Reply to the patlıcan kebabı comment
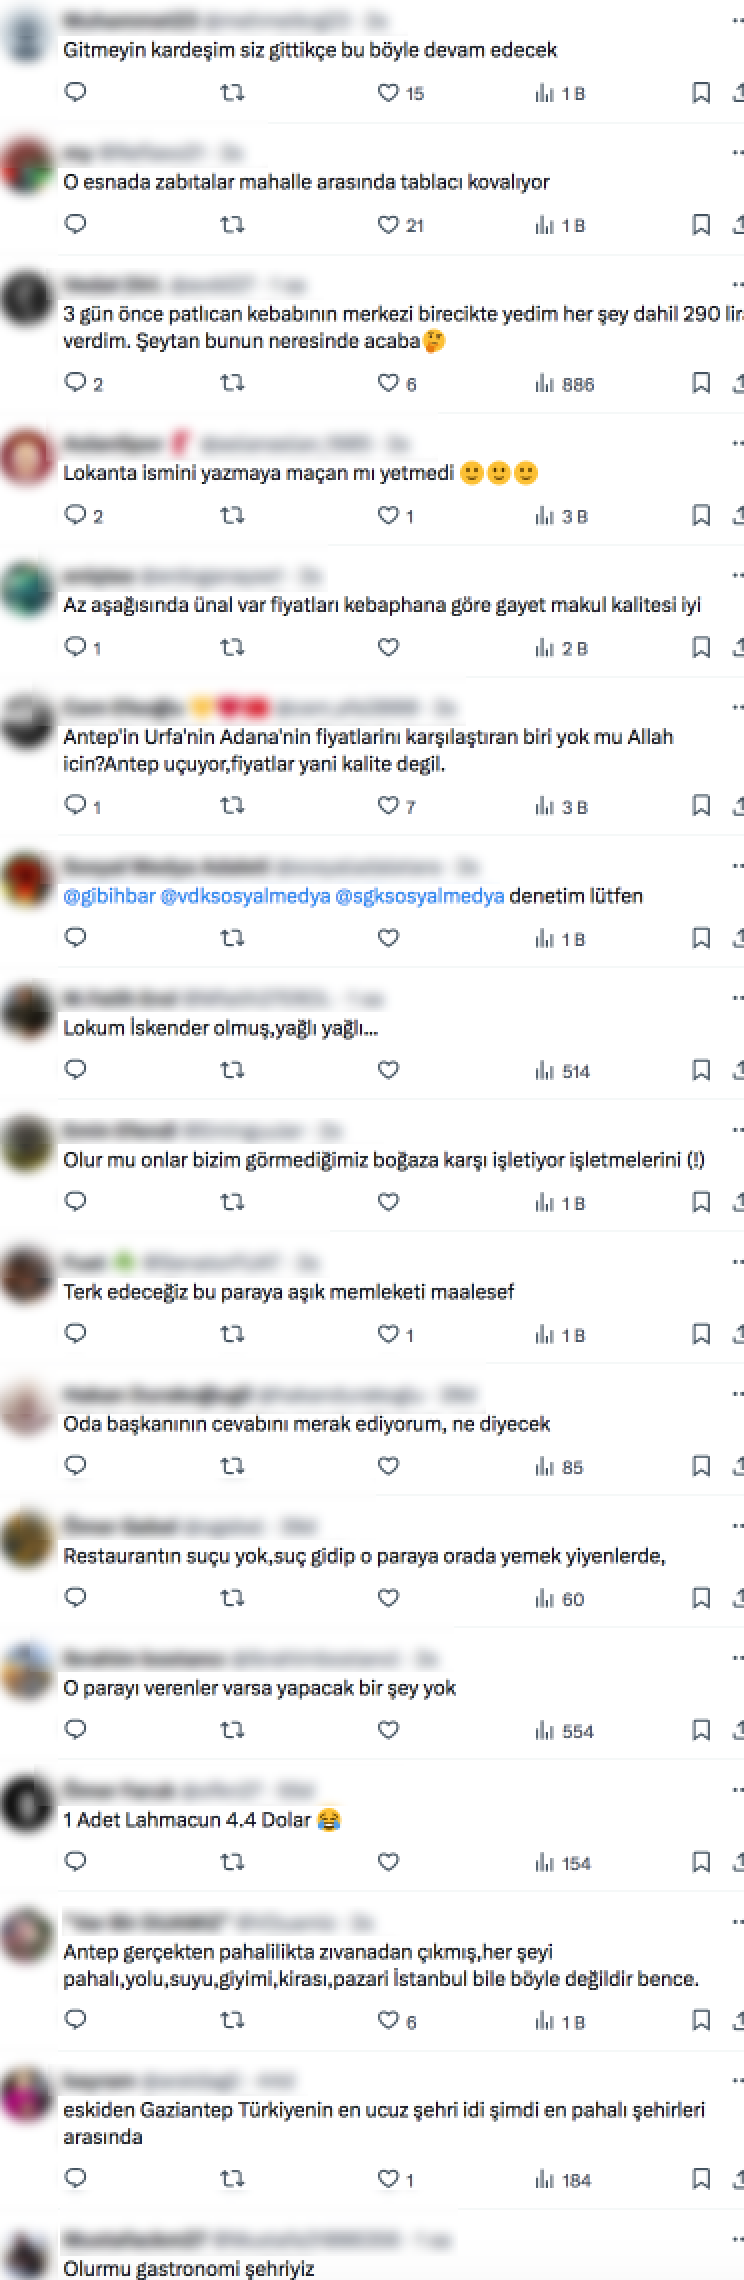 coord(83,383)
